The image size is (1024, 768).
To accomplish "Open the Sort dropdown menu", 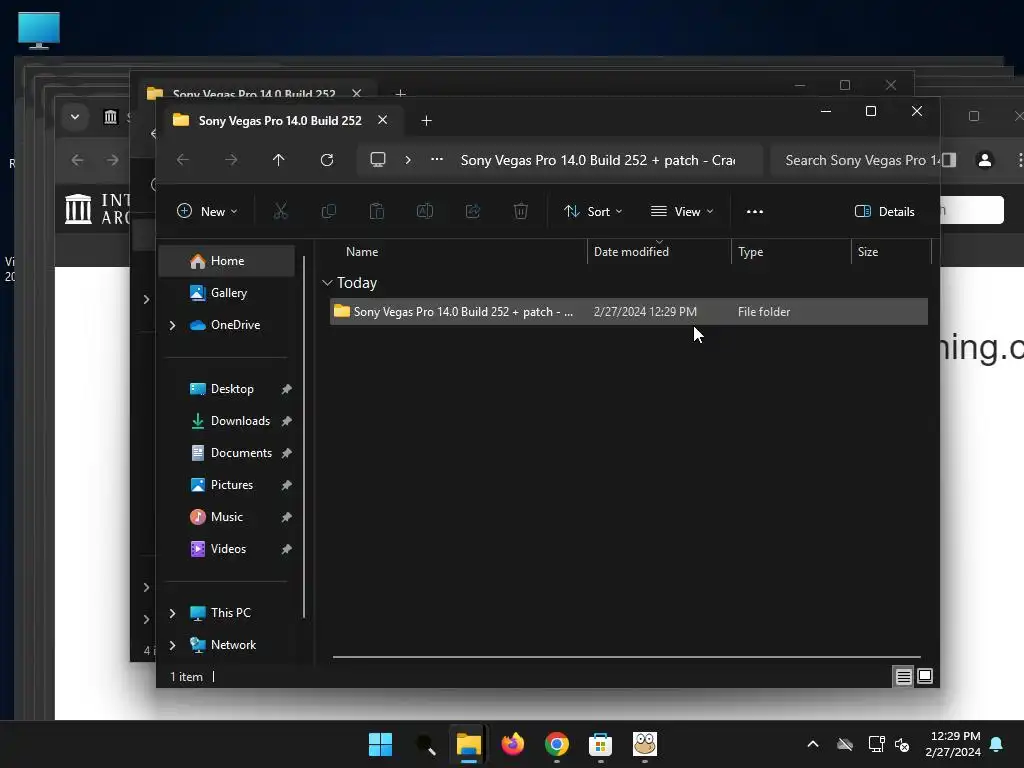I will pos(593,211).
